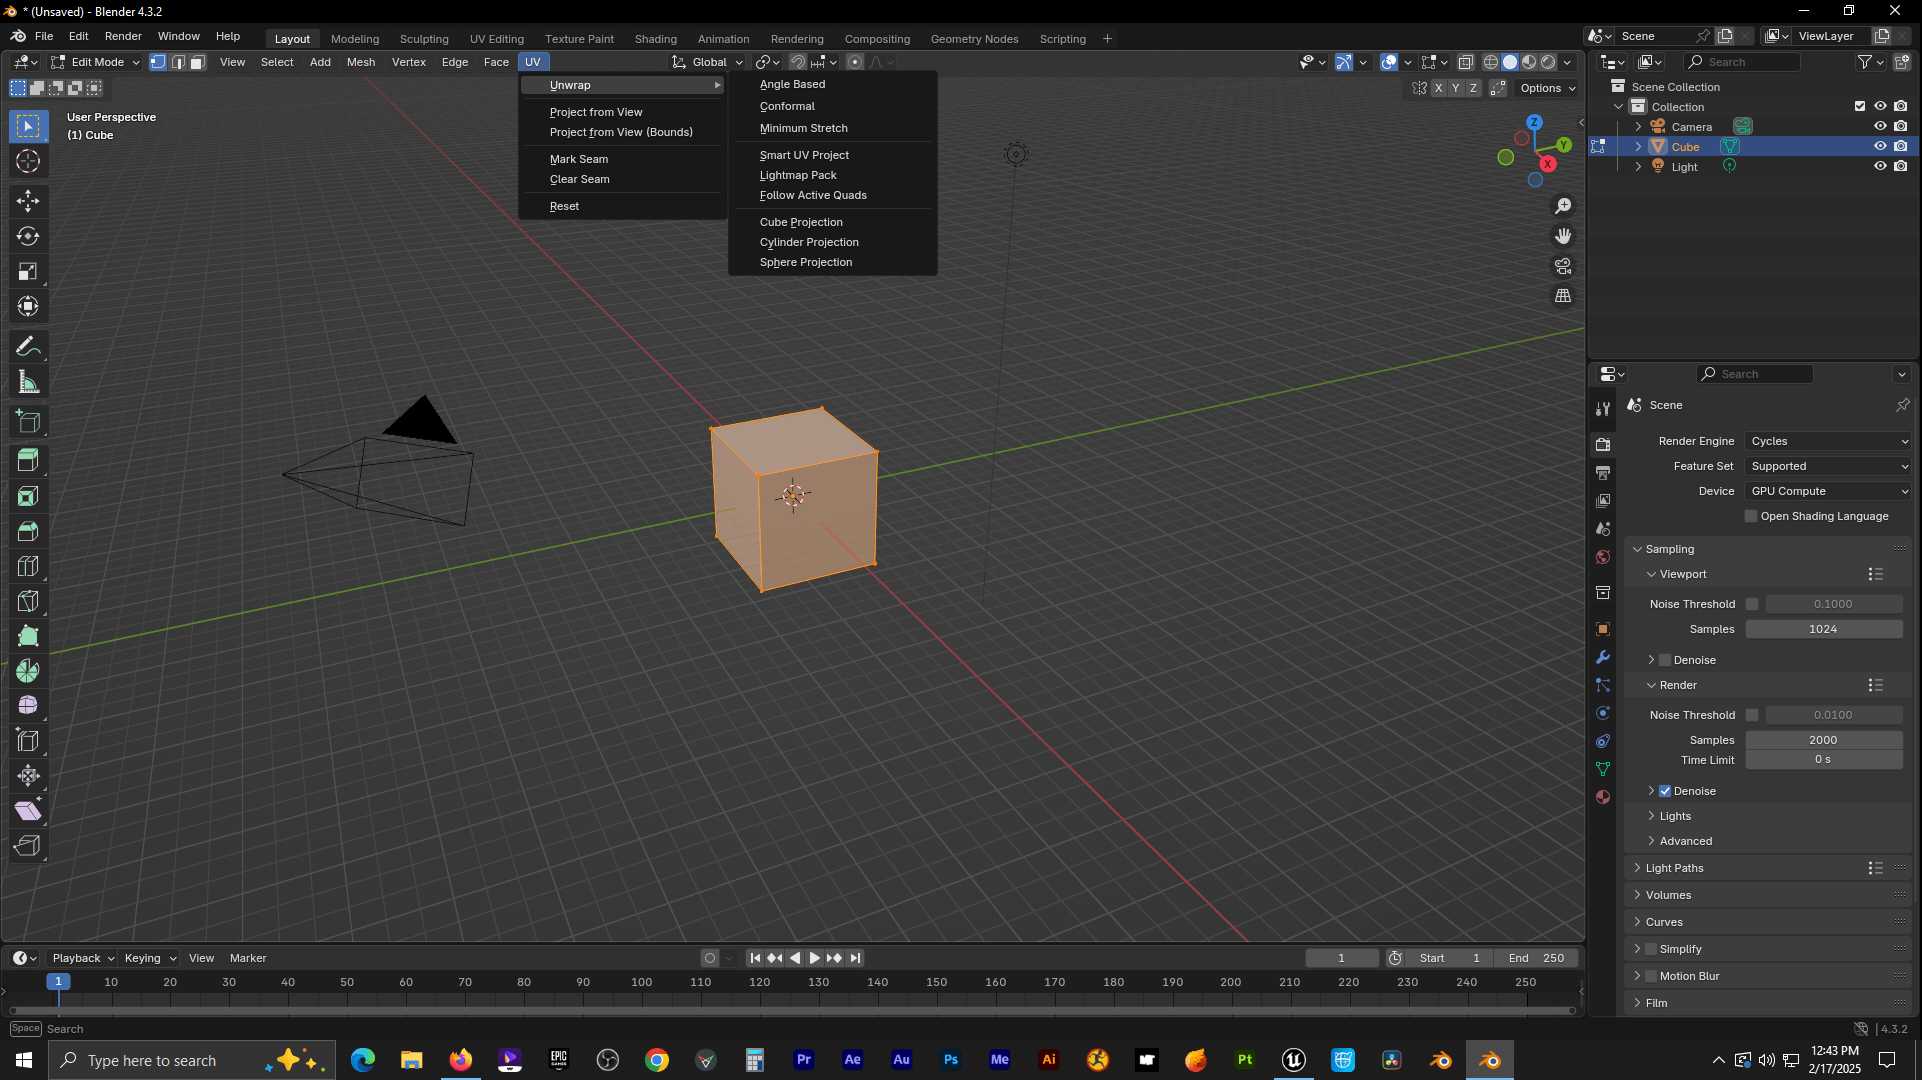The width and height of the screenshot is (1922, 1080).
Task: Switch to the Shading workspace tab
Action: pos(655,39)
